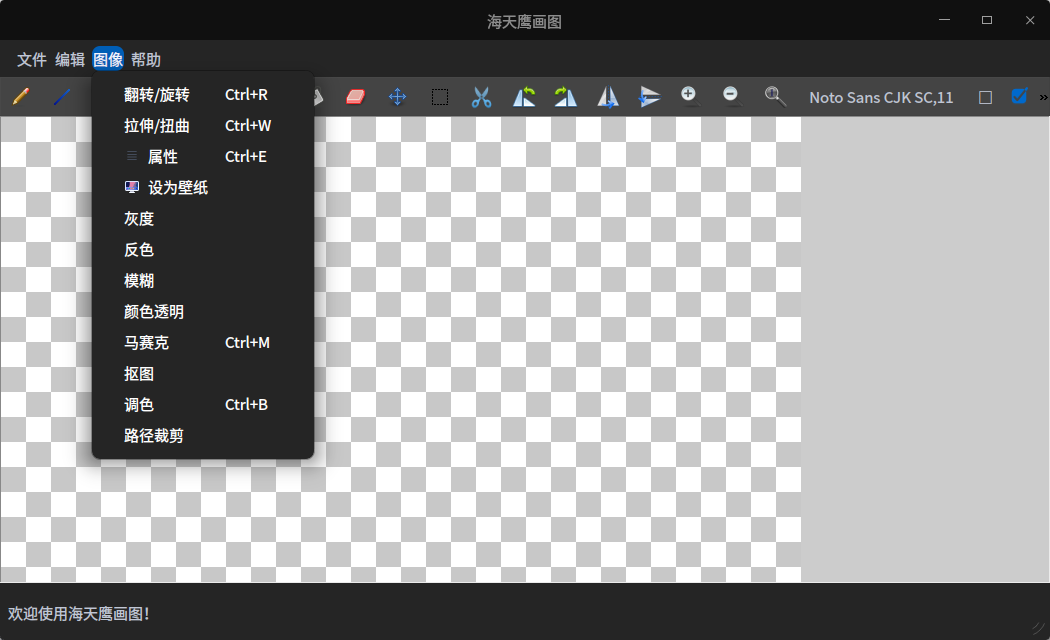1050x640 pixels.
Task: Click the window resize grip in status bar
Action: [x=1039, y=629]
